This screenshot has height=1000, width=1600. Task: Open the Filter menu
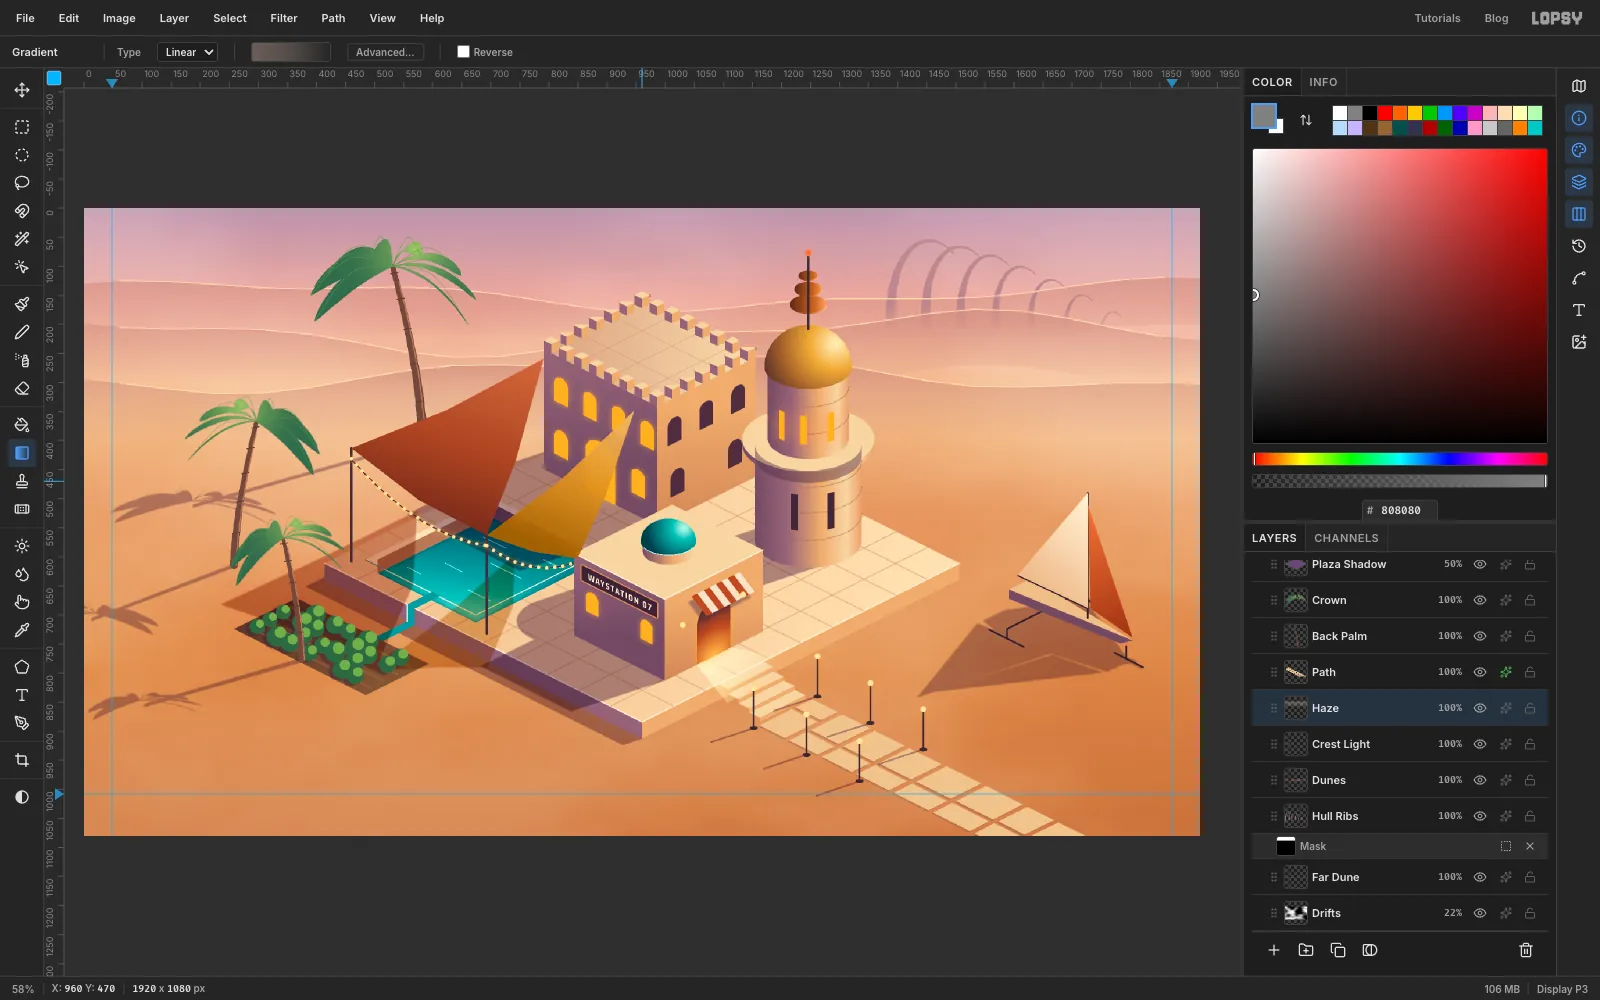[284, 18]
